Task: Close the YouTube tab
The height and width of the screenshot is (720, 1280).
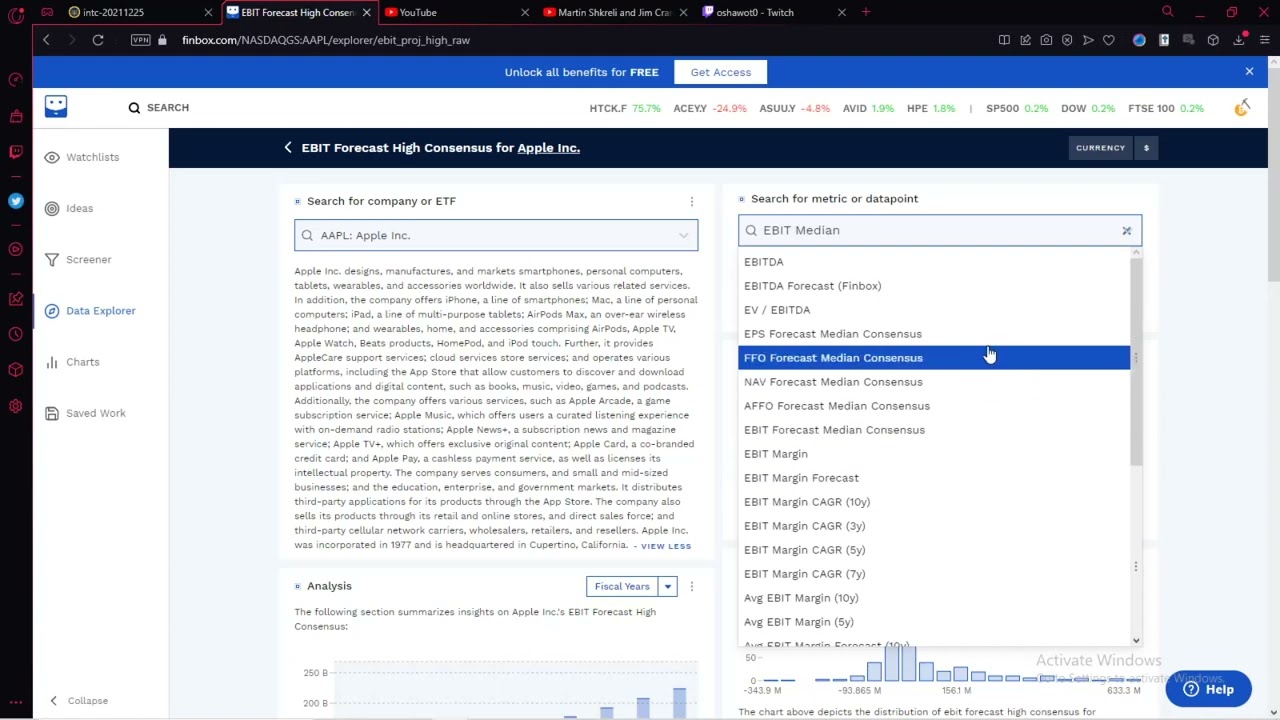Action: pos(525,12)
